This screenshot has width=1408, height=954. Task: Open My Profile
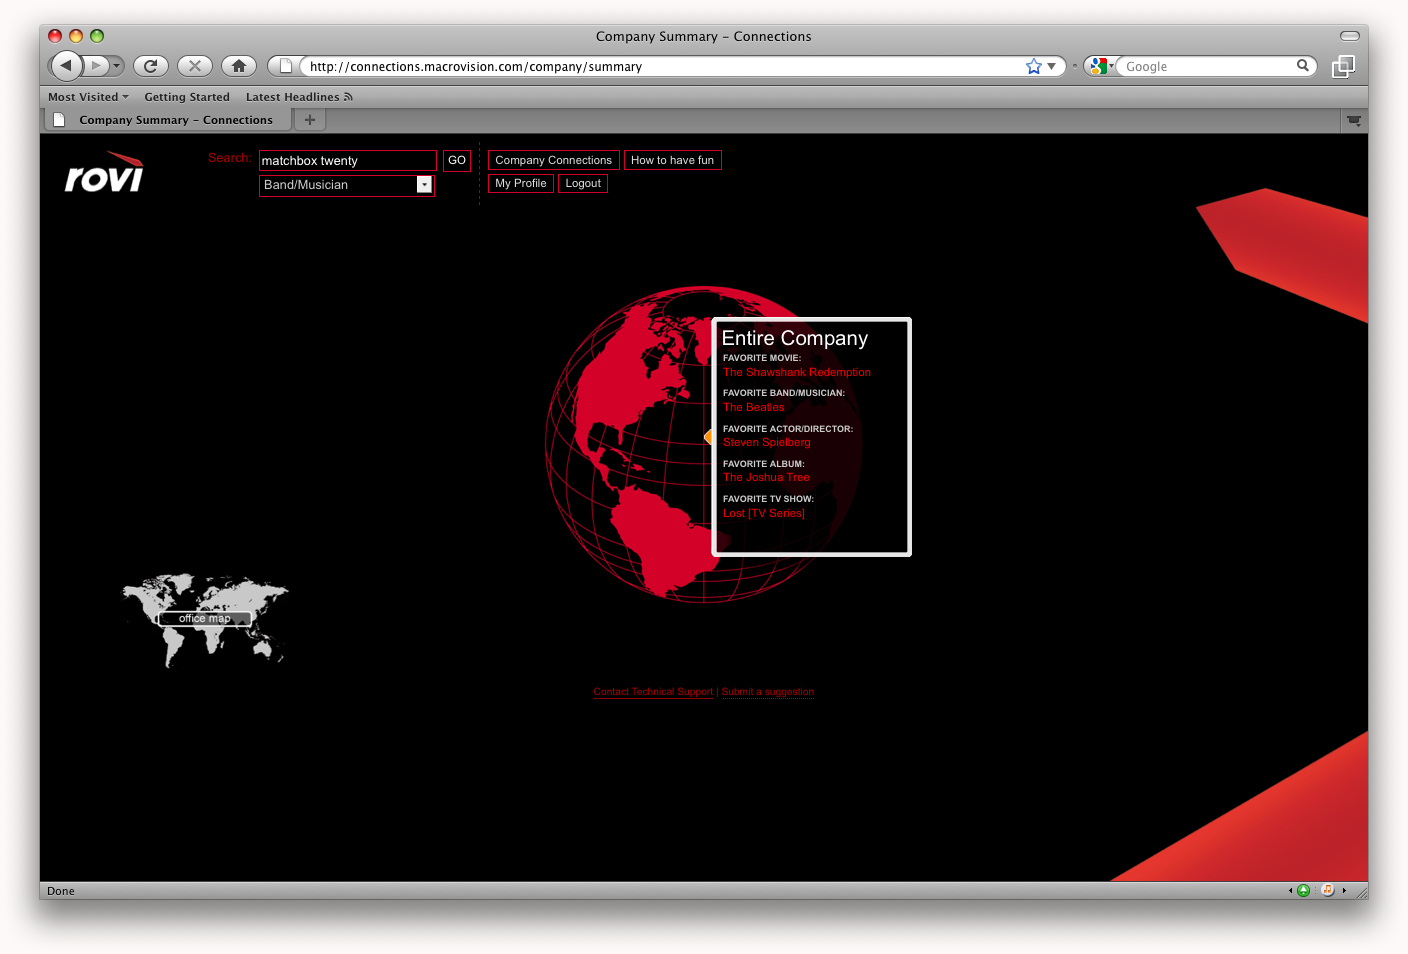coord(521,183)
